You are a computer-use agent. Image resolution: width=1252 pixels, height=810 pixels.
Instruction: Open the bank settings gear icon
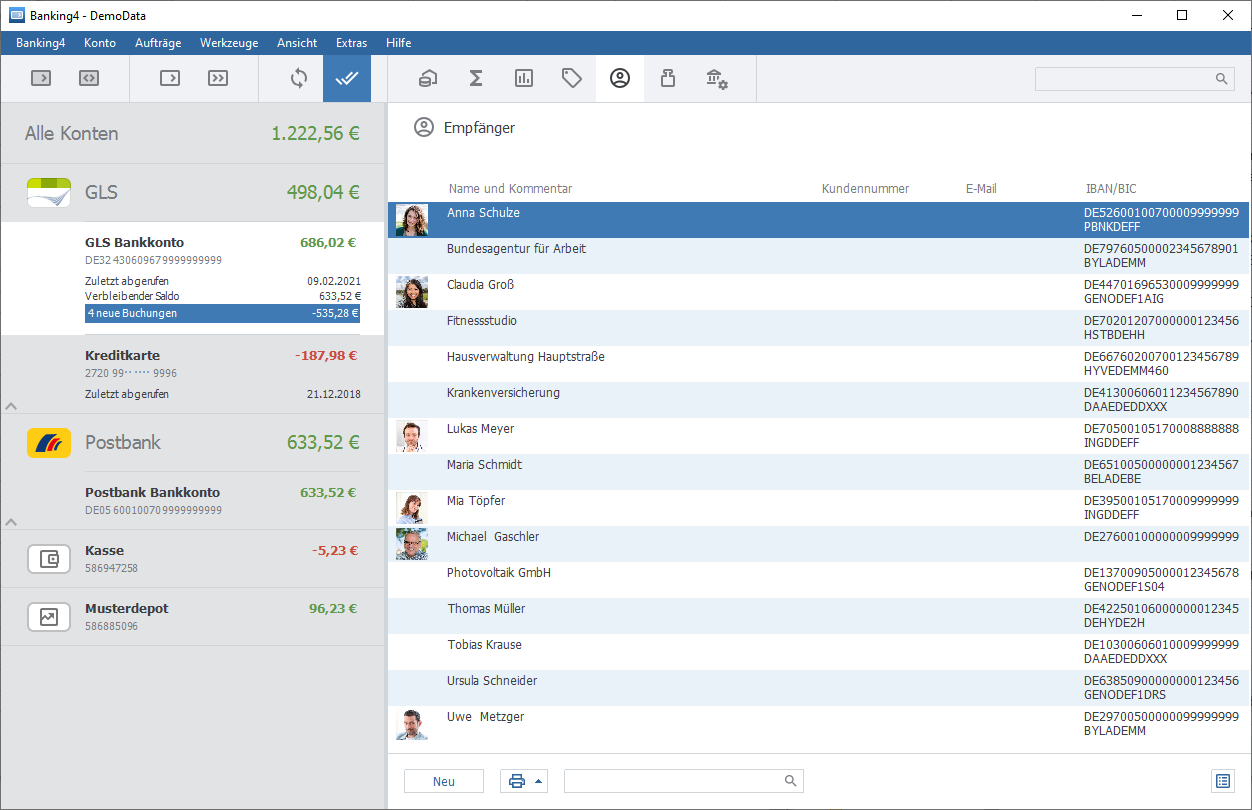pos(716,78)
